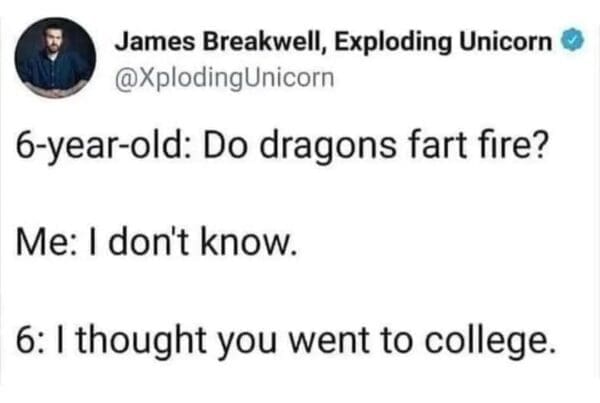Screen dimensions: 600x403
Task: Click the blue verified checkmark badge
Action: [x=572, y=40]
